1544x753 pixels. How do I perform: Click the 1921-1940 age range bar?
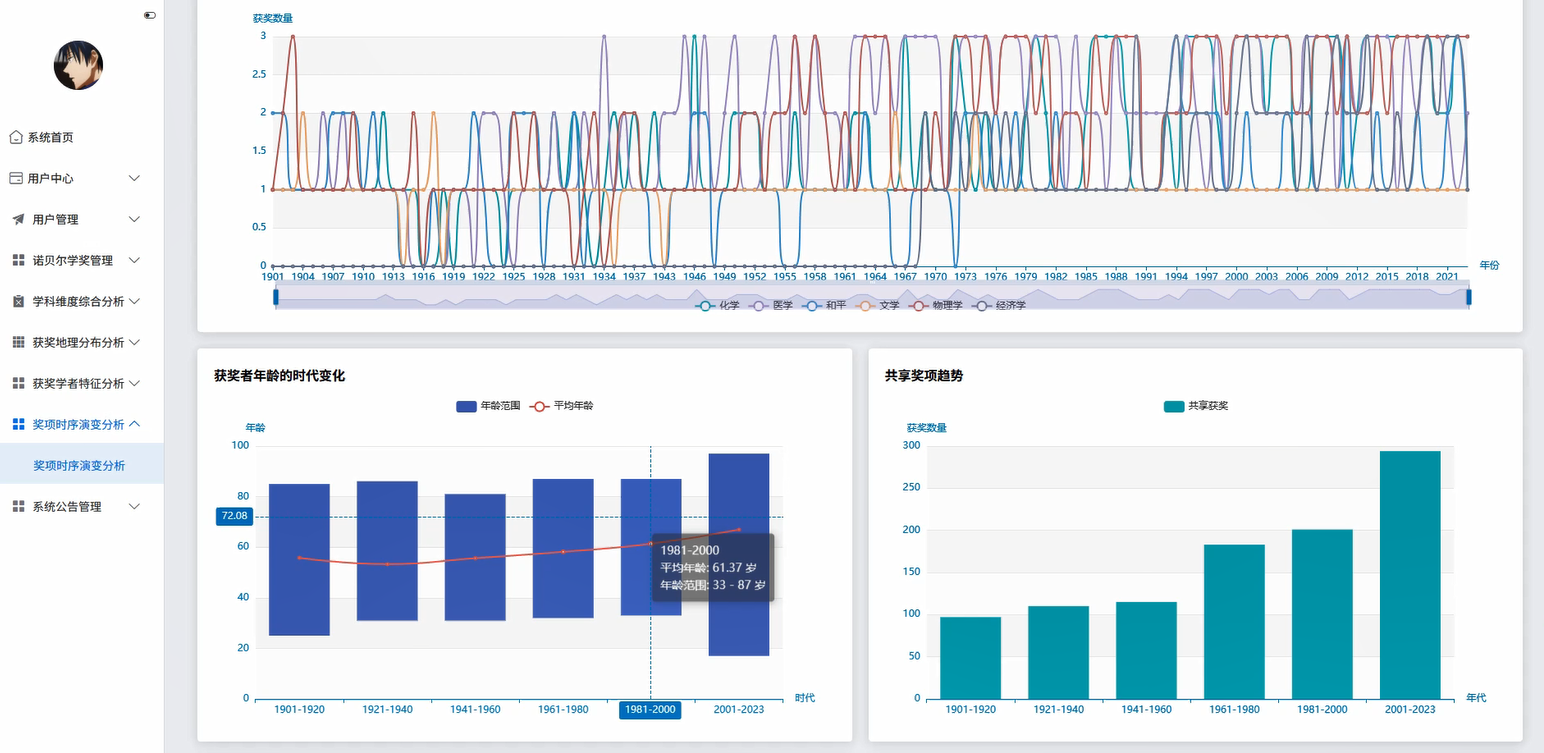(387, 551)
